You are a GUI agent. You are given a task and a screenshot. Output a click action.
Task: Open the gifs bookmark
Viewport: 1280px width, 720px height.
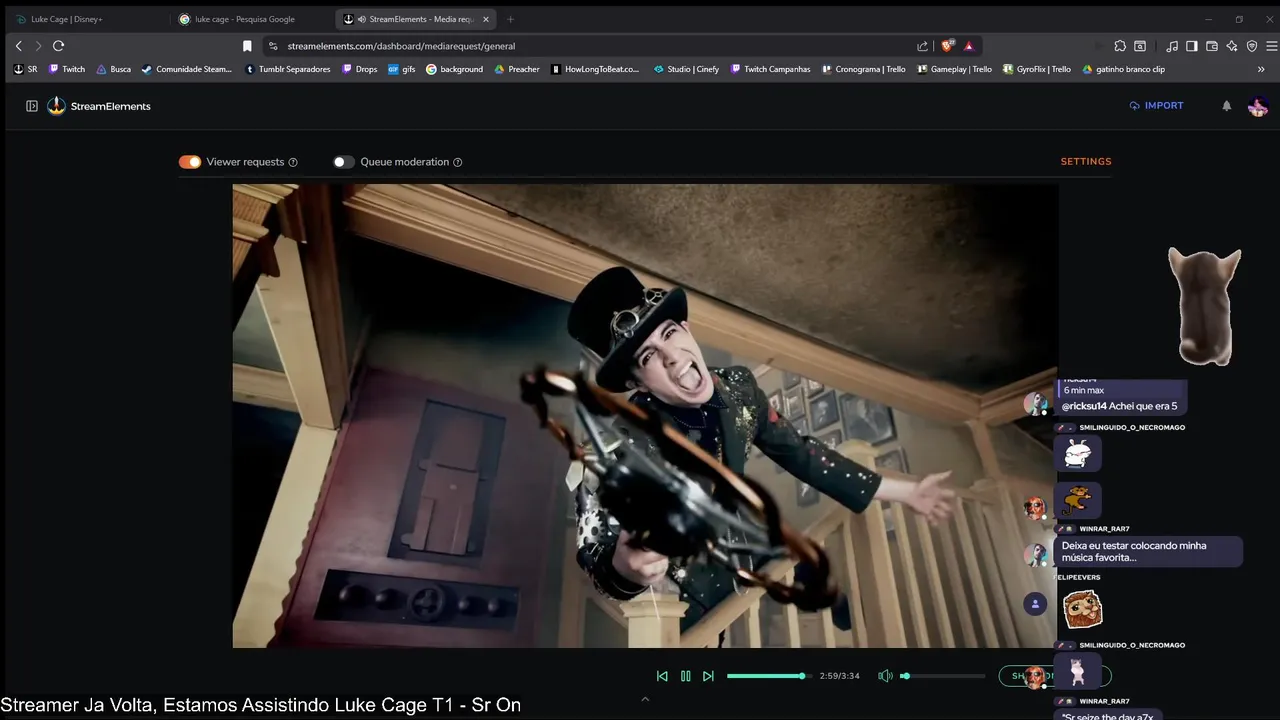click(x=401, y=69)
